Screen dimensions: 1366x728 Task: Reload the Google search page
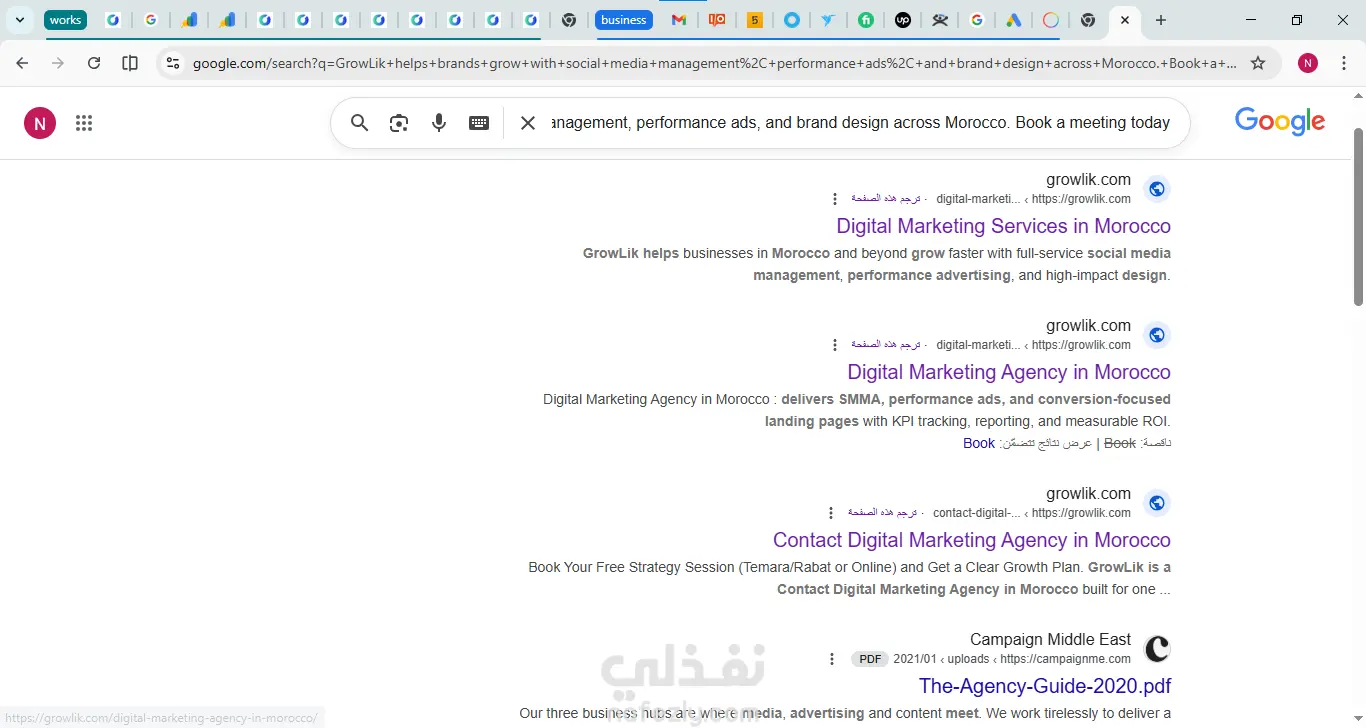point(94,63)
